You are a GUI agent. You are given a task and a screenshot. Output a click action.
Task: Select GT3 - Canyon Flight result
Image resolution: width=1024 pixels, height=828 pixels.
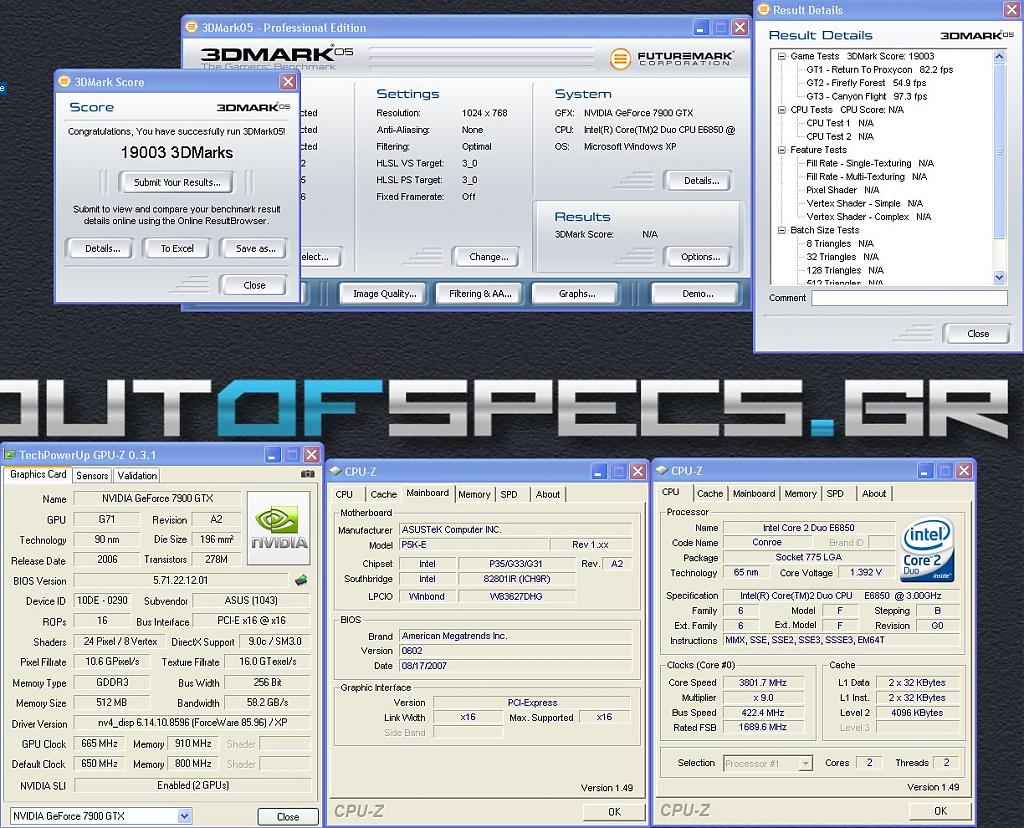click(x=867, y=96)
